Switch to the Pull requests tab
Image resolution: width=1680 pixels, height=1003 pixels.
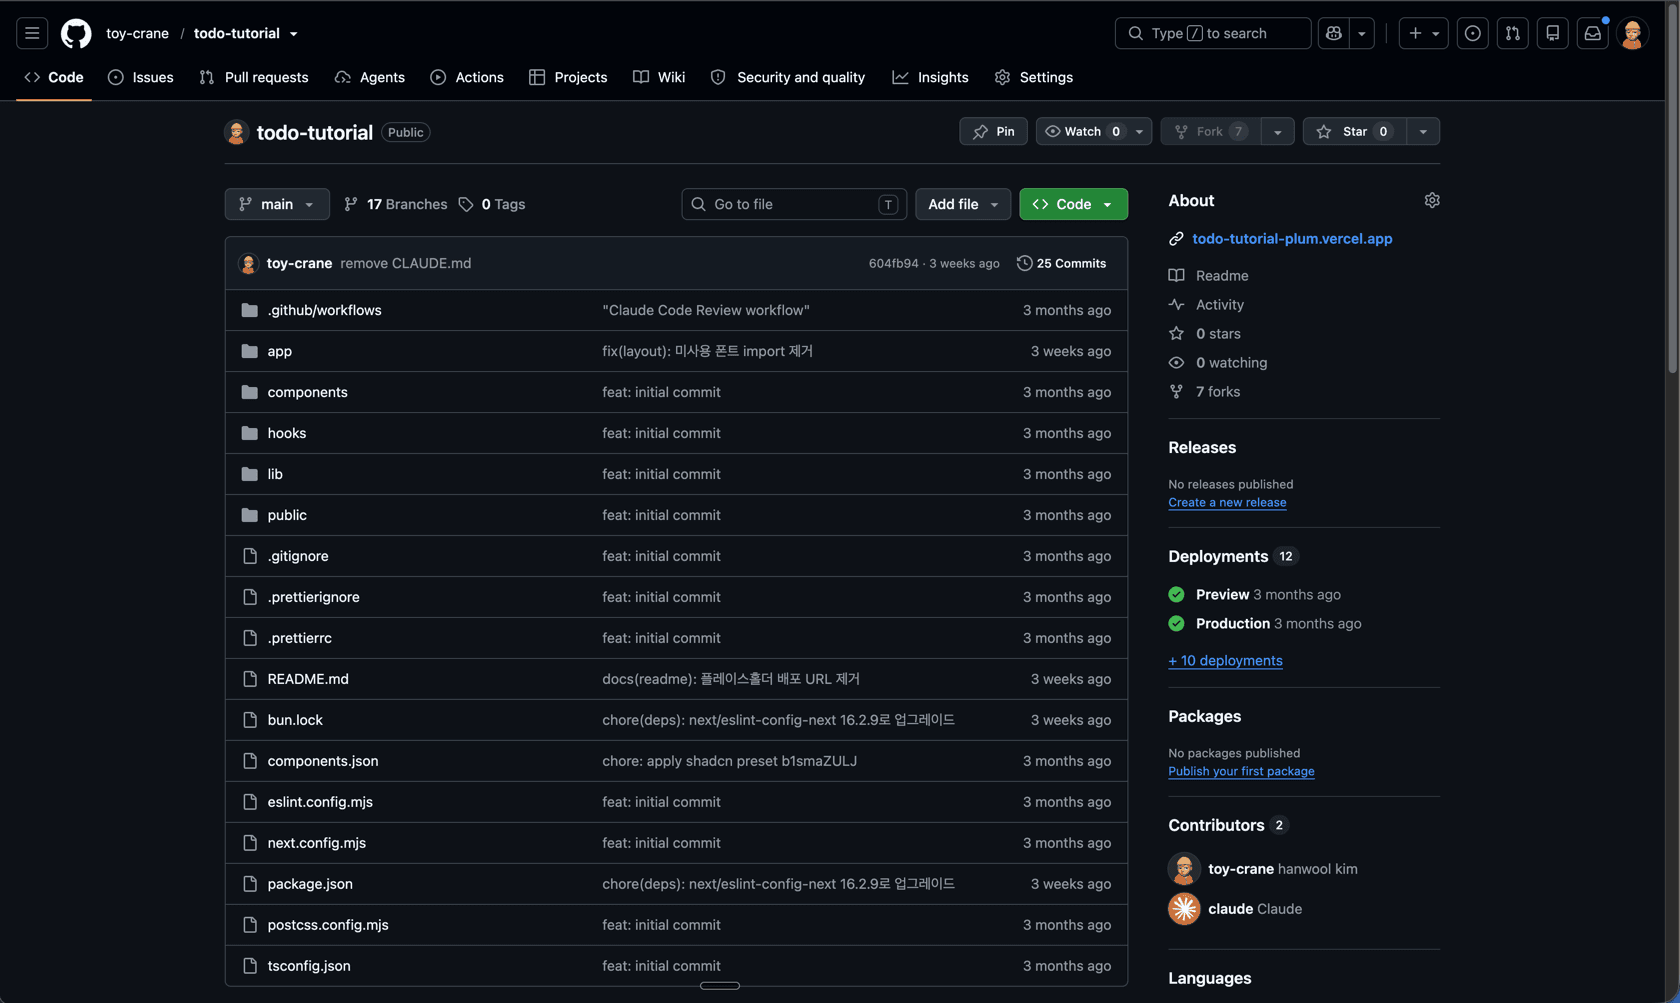click(254, 77)
